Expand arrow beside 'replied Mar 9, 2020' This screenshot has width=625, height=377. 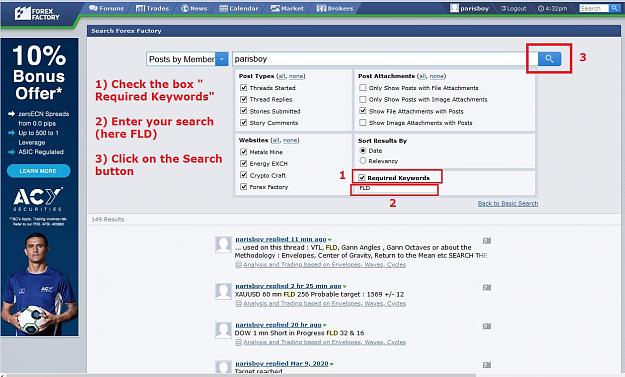click(332, 363)
